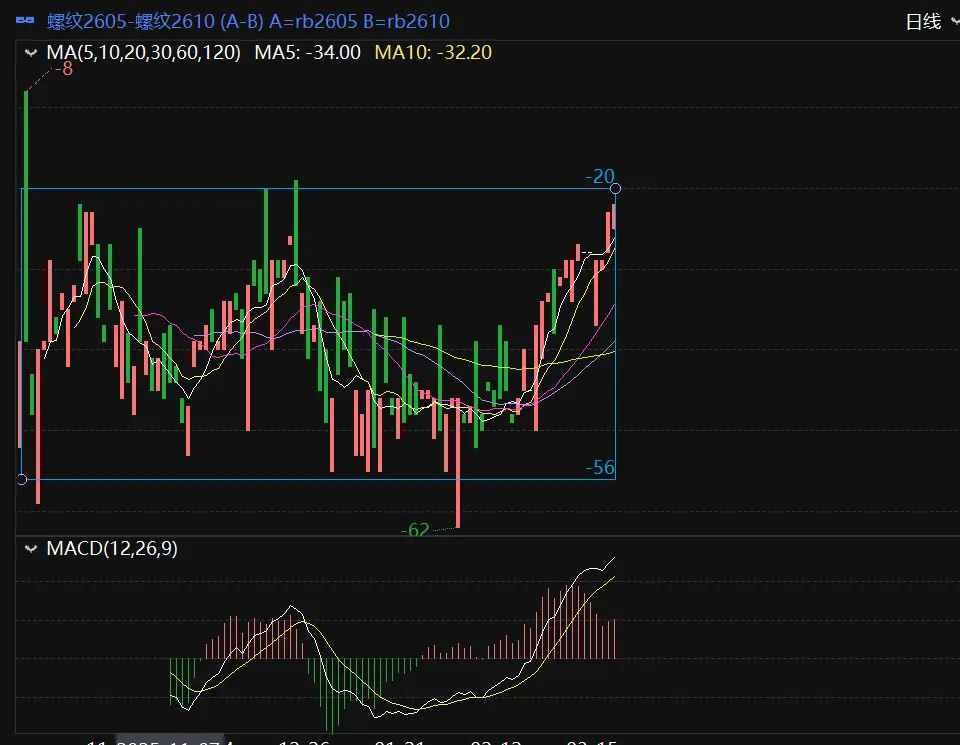Select the MA(5,10,20,30,60,120) indicator label

(143, 52)
